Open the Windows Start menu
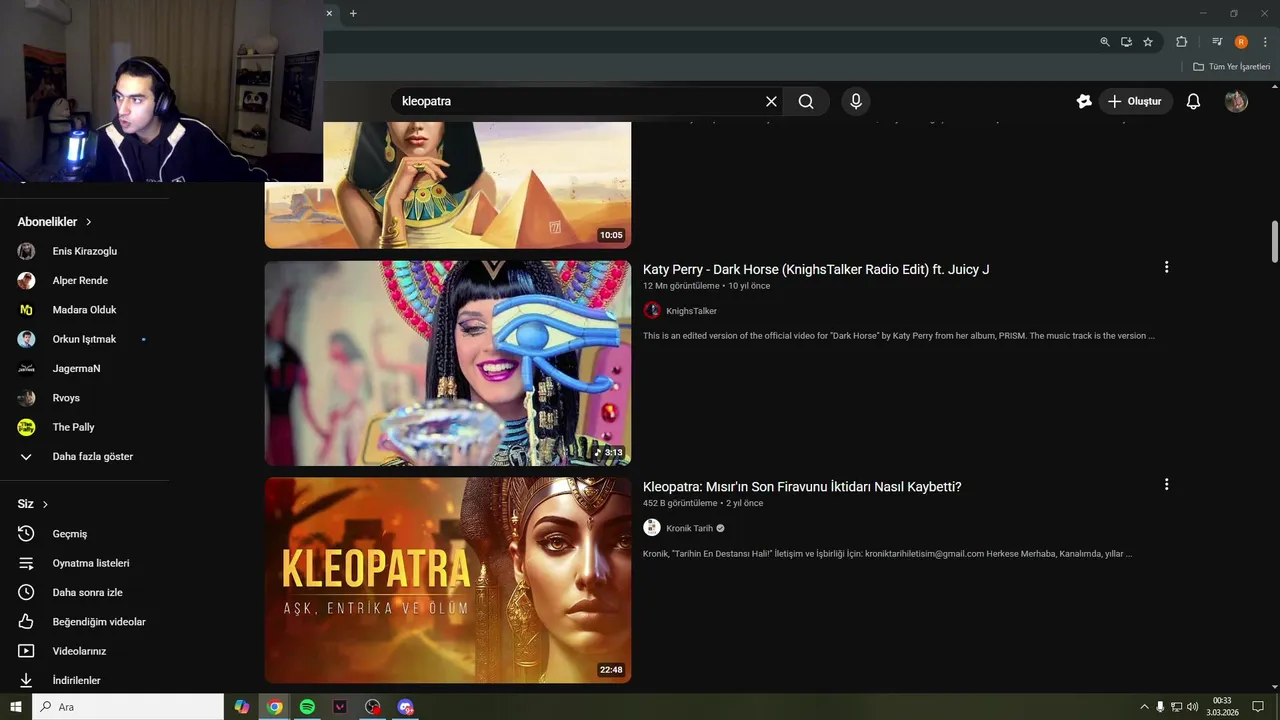Screen dimensions: 1280x720 pyautogui.click(x=15, y=707)
